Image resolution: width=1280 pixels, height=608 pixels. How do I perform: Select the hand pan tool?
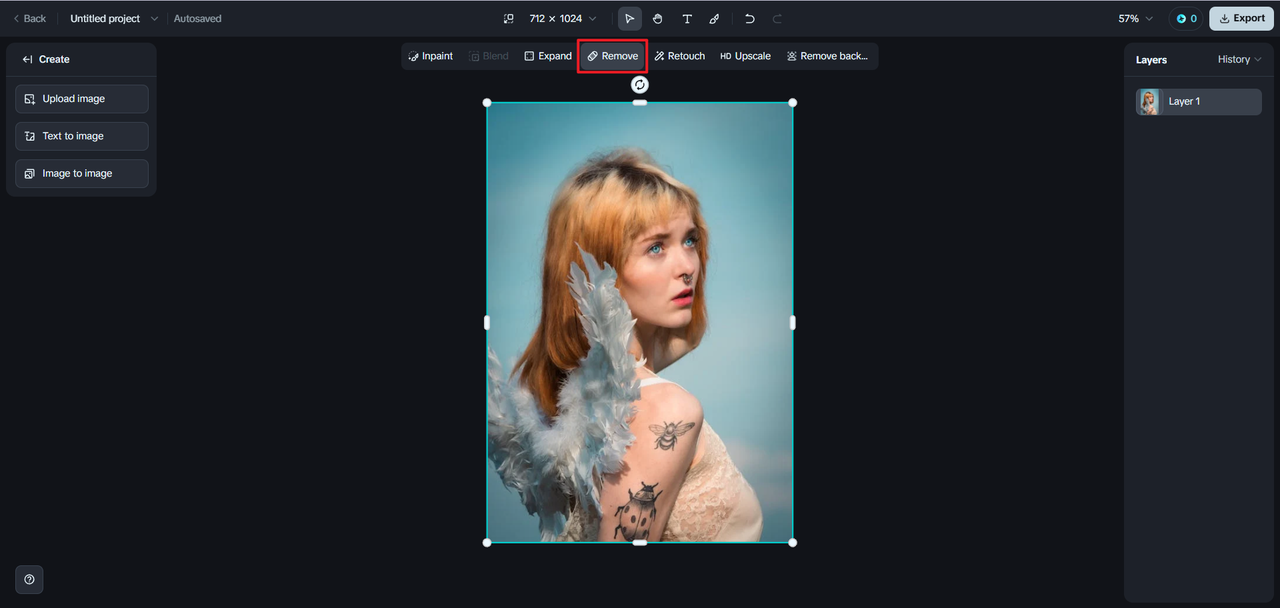tap(657, 19)
